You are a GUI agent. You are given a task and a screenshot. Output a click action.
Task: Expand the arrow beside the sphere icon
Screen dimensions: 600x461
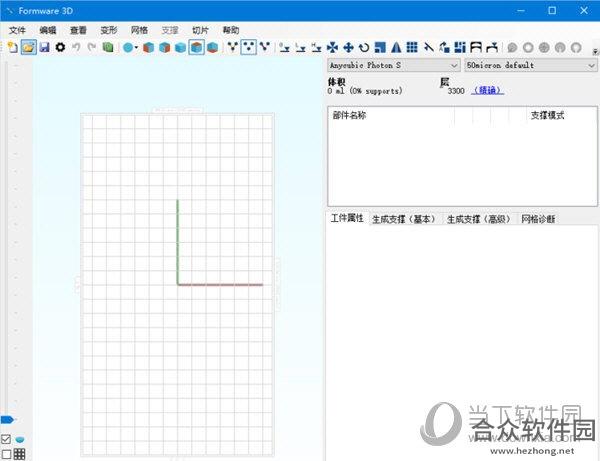pyautogui.click(x=136, y=47)
